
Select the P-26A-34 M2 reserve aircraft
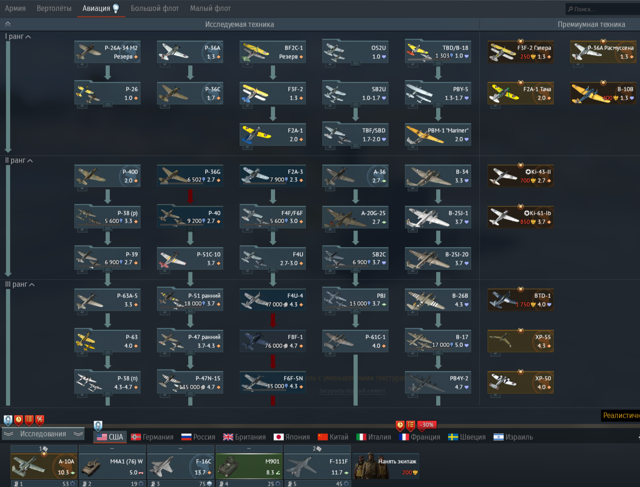(108, 52)
